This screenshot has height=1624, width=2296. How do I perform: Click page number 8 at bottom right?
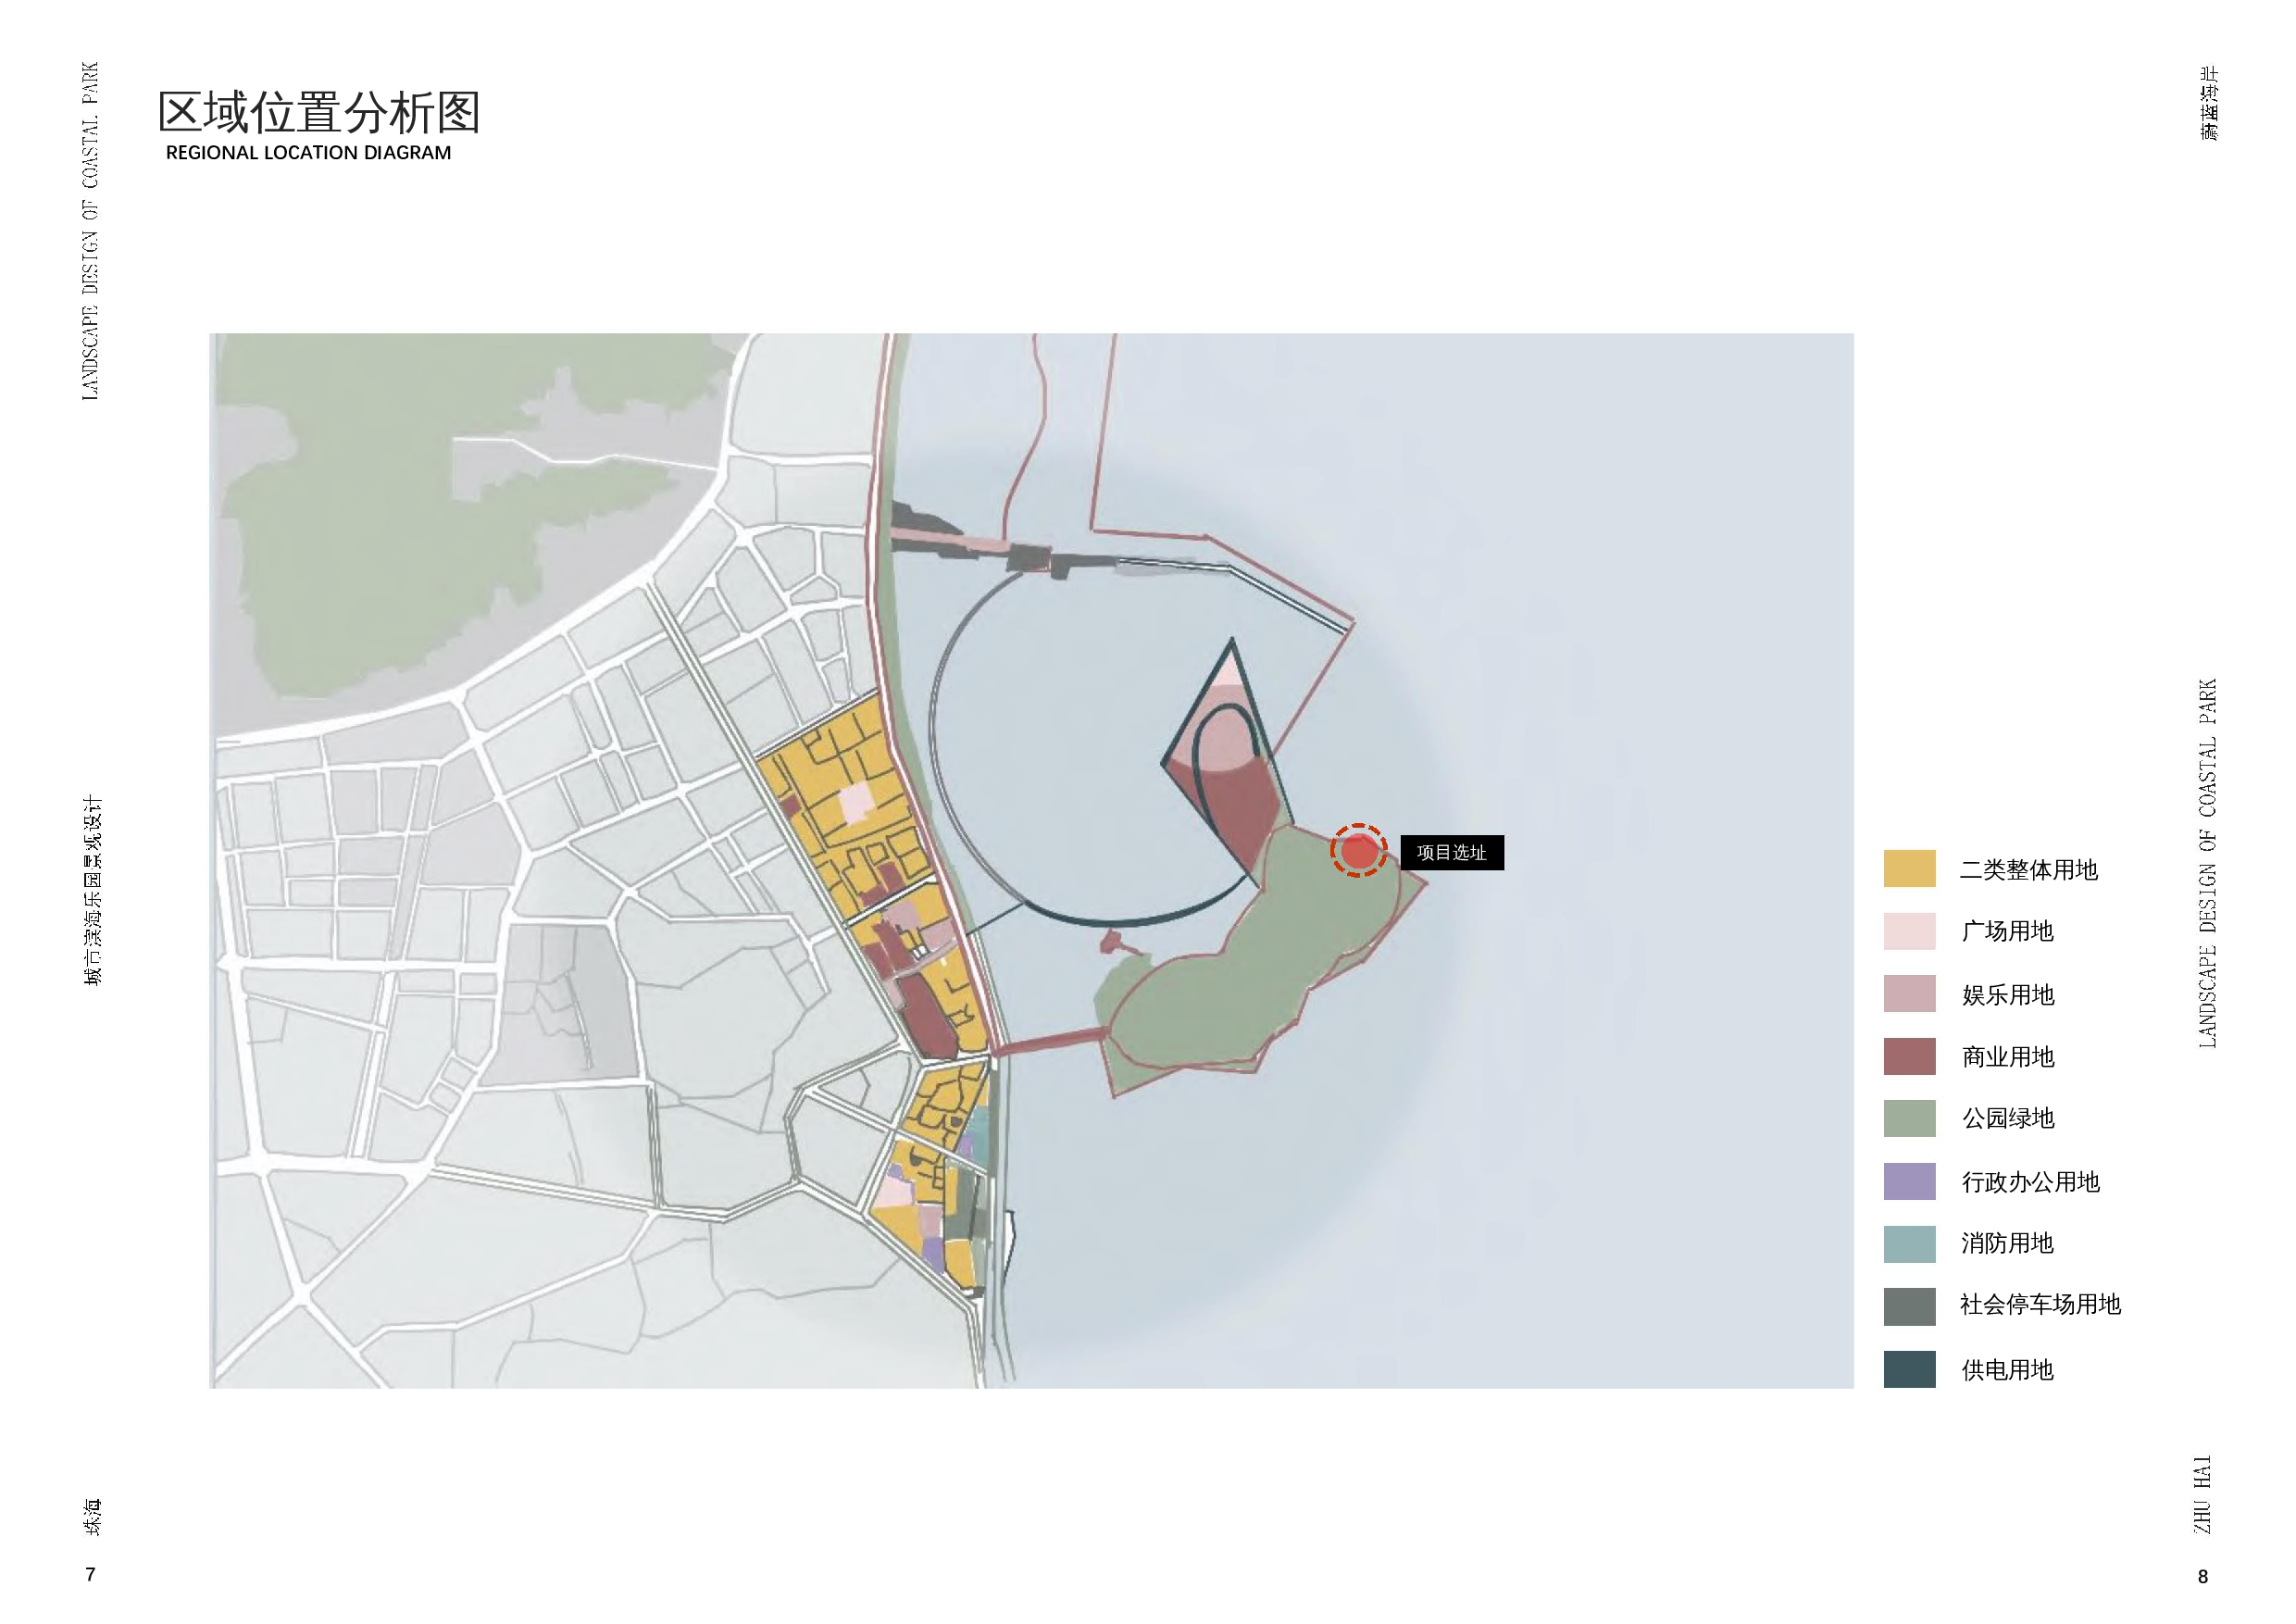2203,1577
